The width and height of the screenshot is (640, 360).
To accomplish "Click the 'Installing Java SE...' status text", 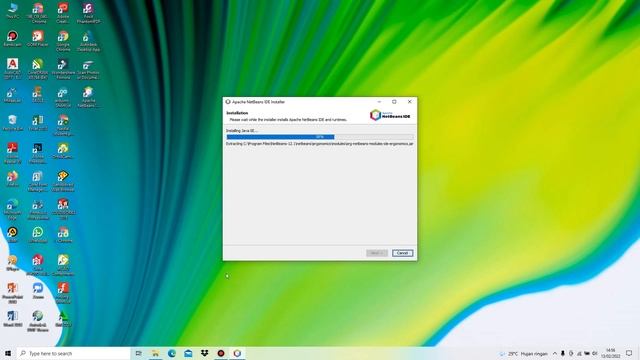I will point(242,131).
